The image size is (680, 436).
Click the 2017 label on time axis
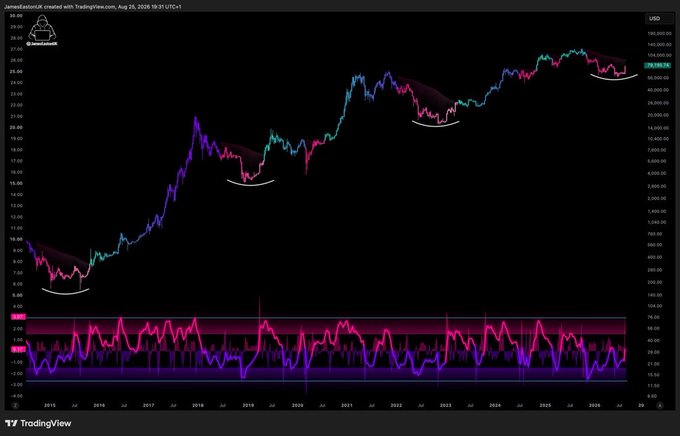tap(148, 405)
